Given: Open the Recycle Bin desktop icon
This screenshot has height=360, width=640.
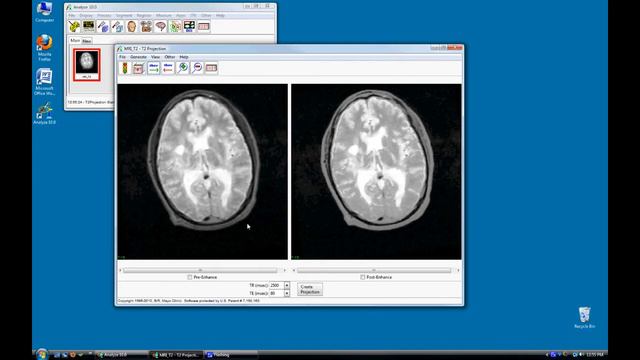Looking at the screenshot, I should pos(584,318).
